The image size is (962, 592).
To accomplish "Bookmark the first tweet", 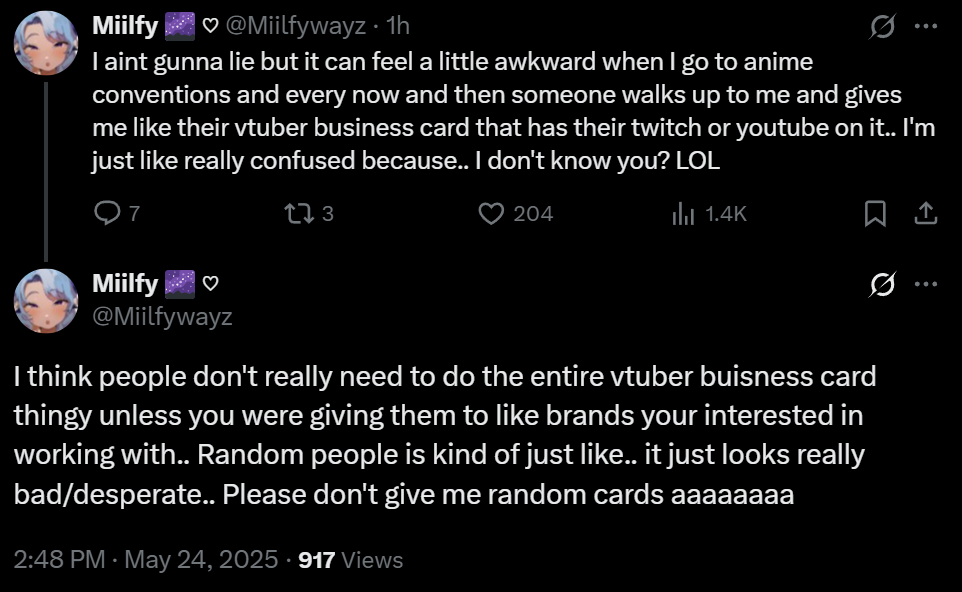I will coord(875,214).
